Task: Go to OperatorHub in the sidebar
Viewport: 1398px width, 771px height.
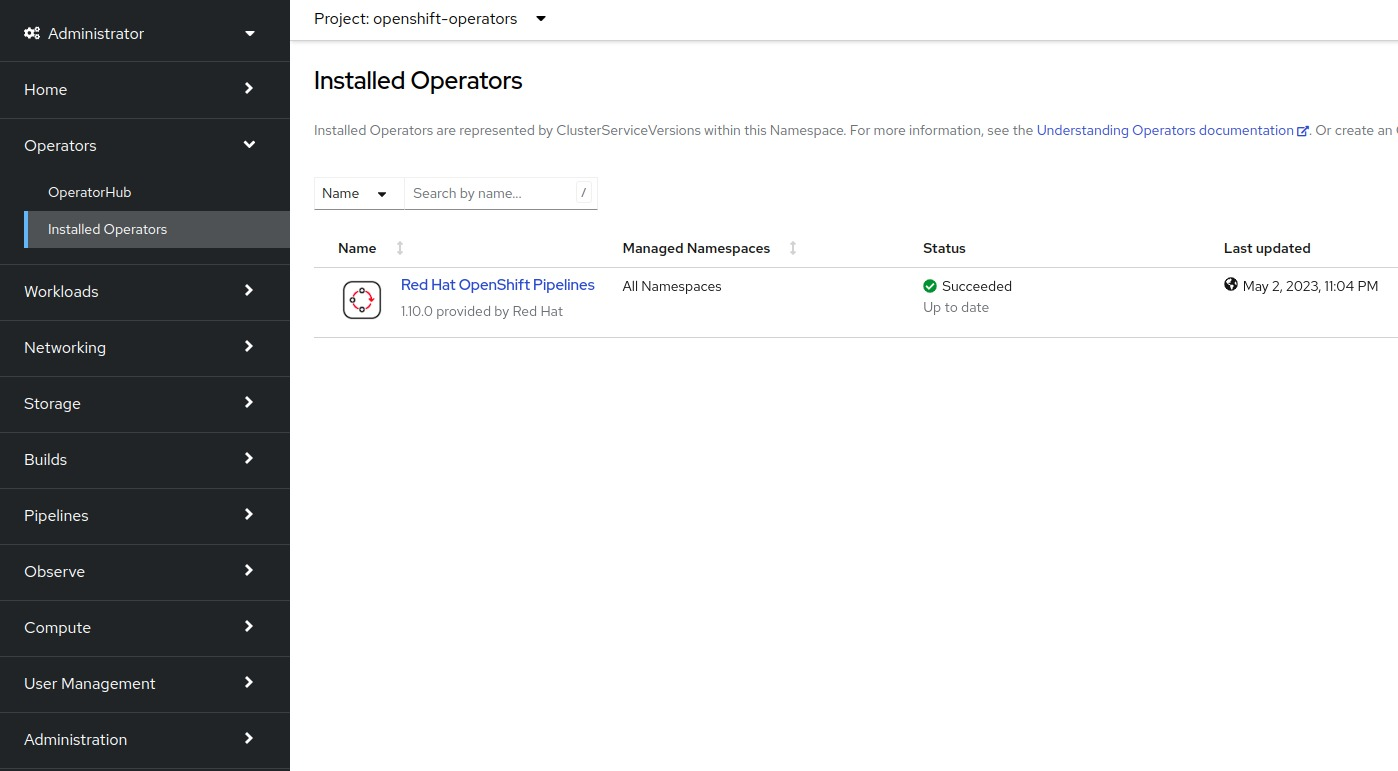Action: click(x=157, y=192)
